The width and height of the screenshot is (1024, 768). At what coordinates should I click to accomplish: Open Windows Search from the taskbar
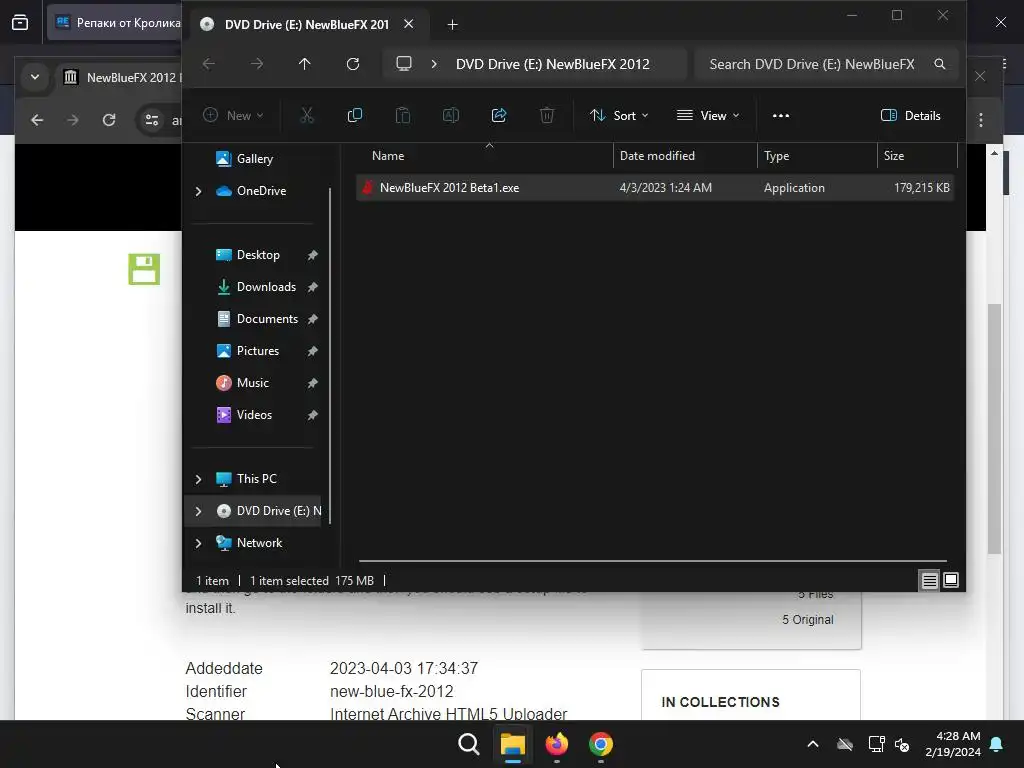click(469, 744)
